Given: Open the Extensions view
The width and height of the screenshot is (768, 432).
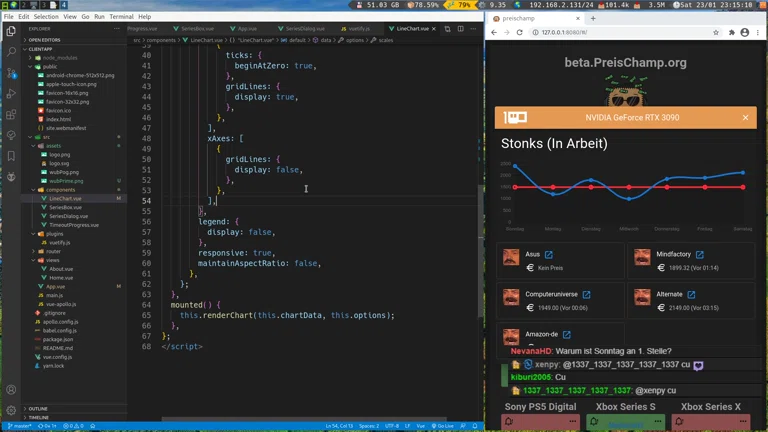Looking at the screenshot, I should pos(12,113).
